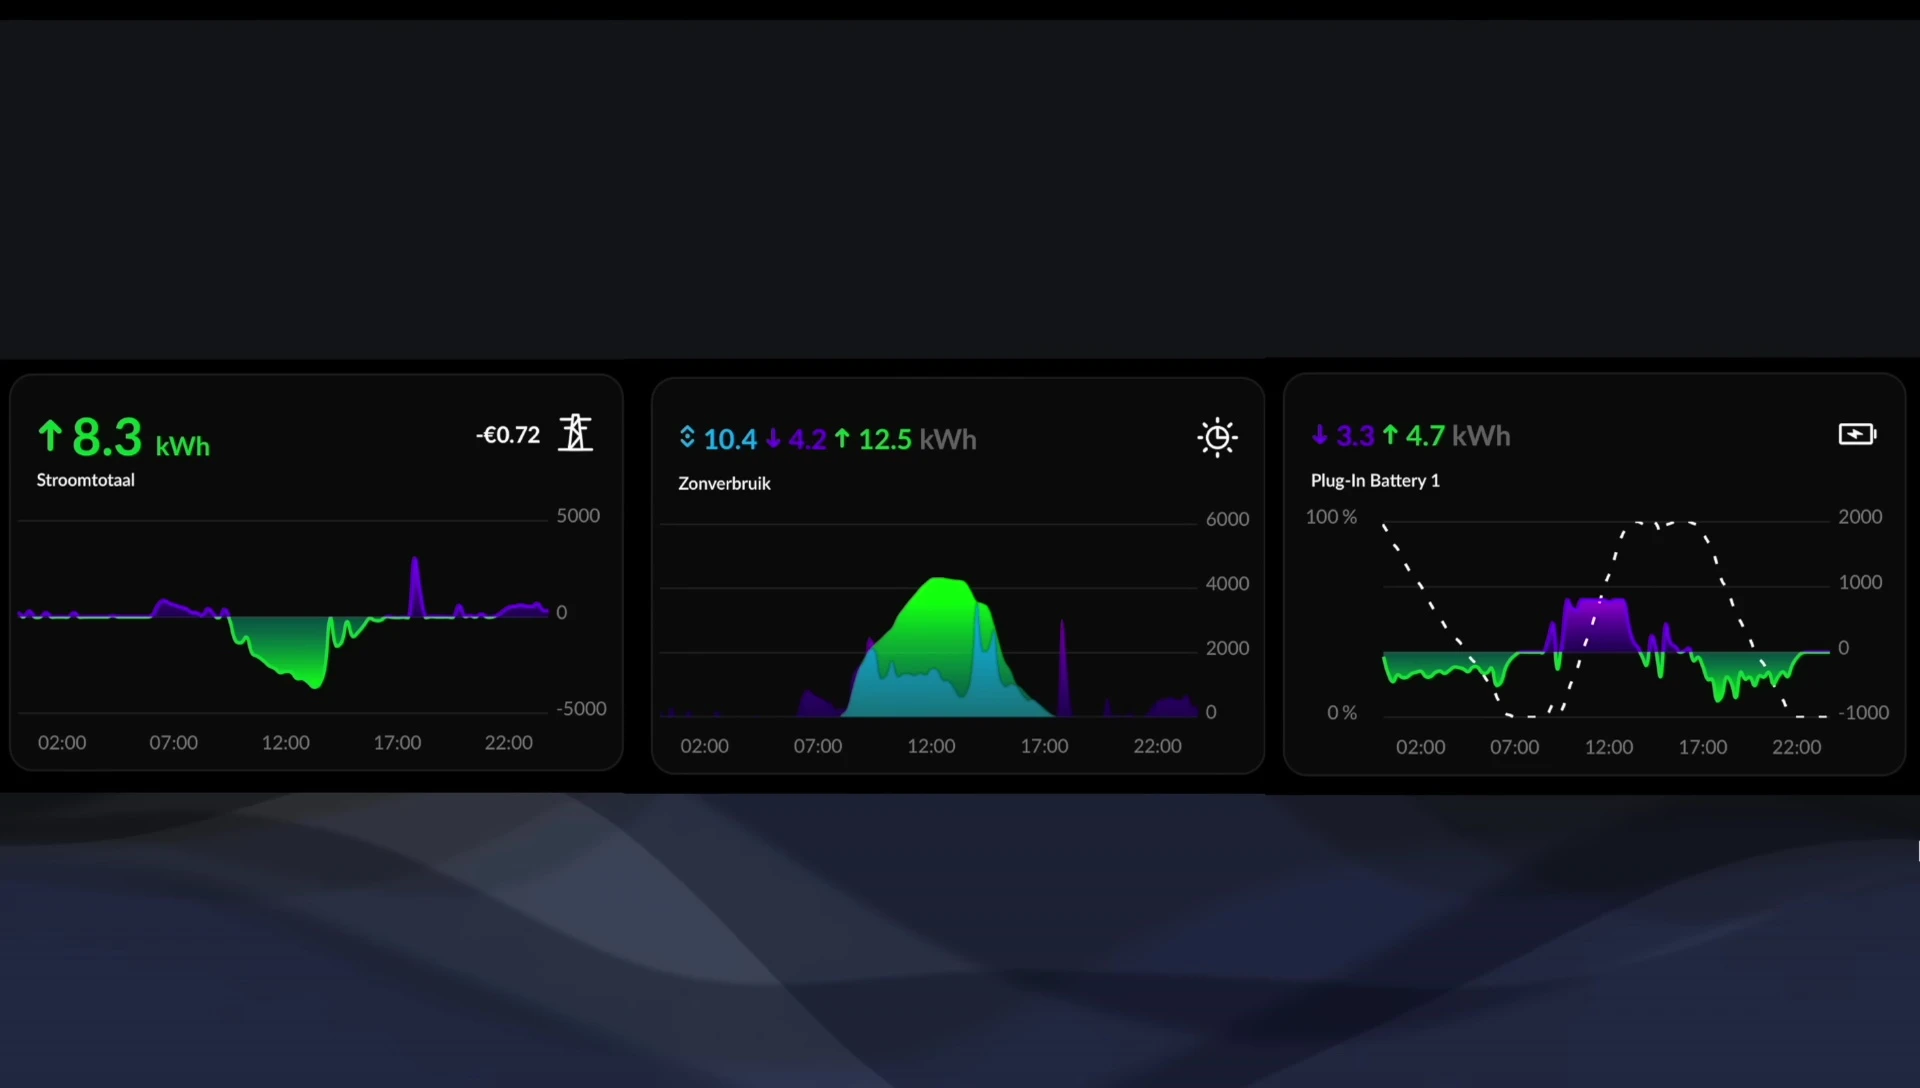Click the 4.7 kWh battery value
The width and height of the screenshot is (1920, 1088).
(x=1458, y=436)
